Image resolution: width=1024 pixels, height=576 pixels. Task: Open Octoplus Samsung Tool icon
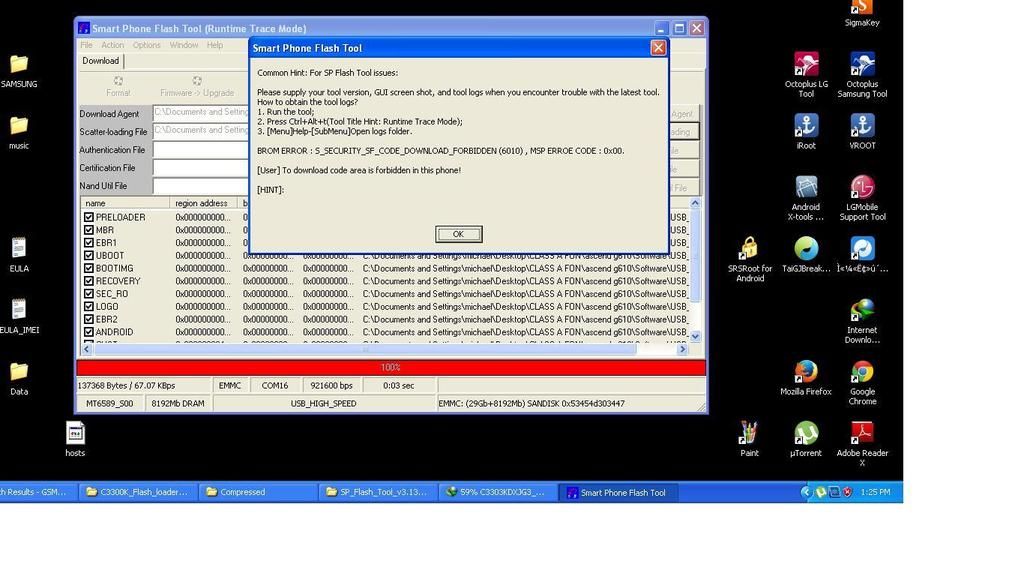pos(862,66)
